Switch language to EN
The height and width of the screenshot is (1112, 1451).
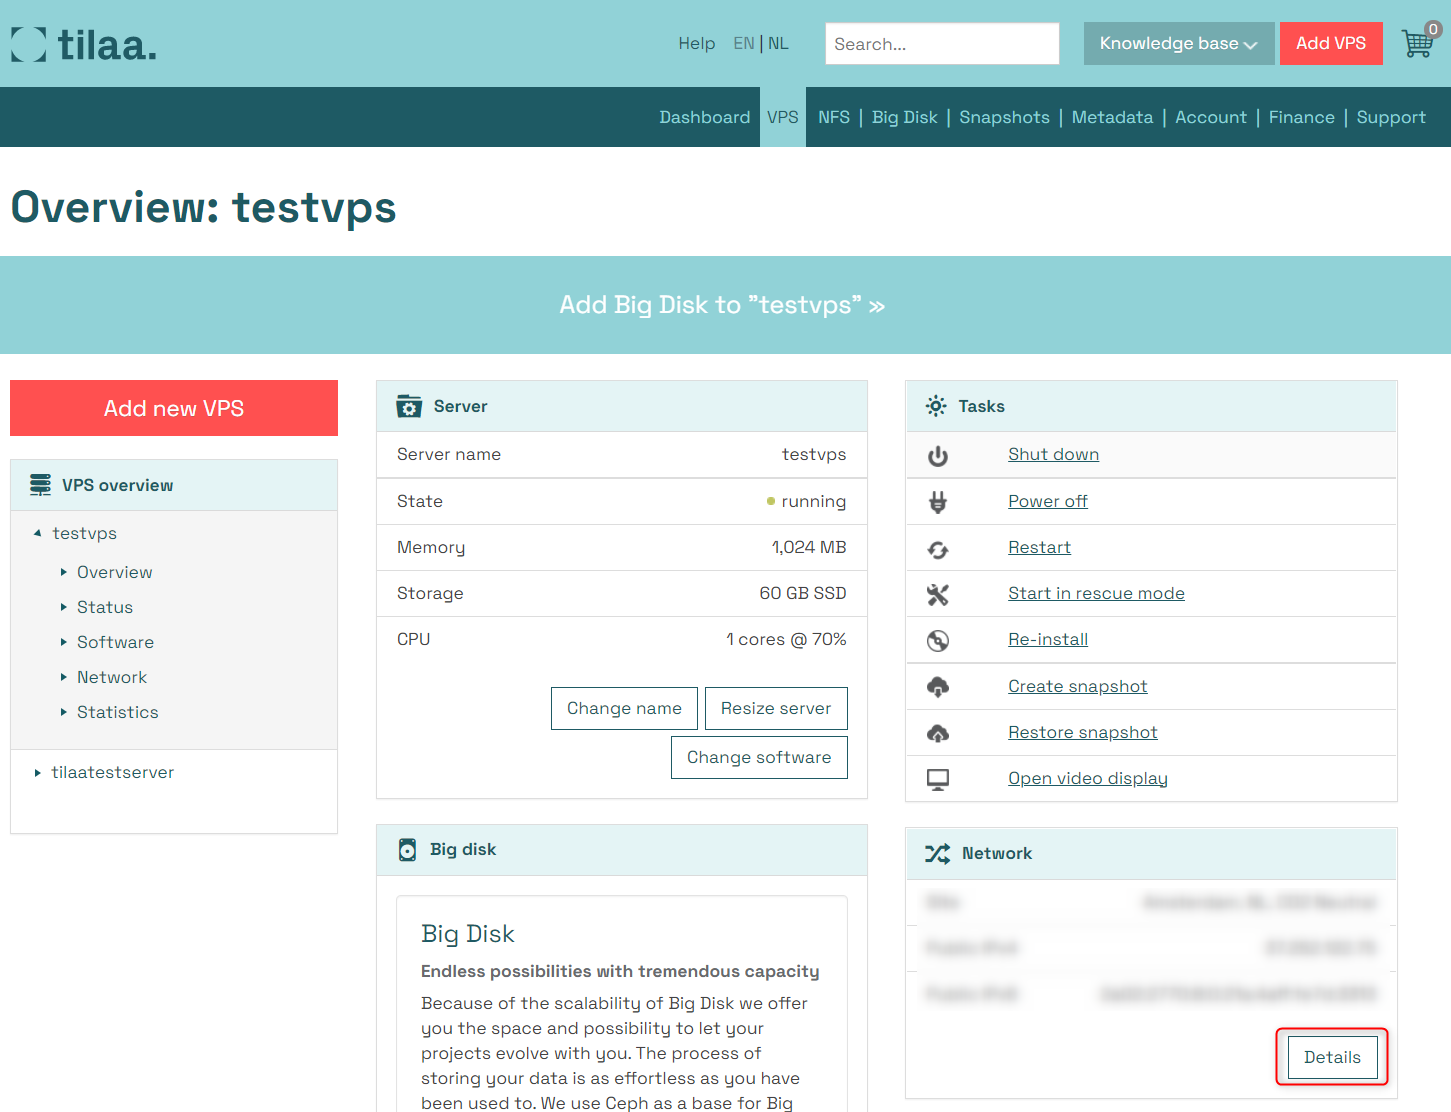743,43
